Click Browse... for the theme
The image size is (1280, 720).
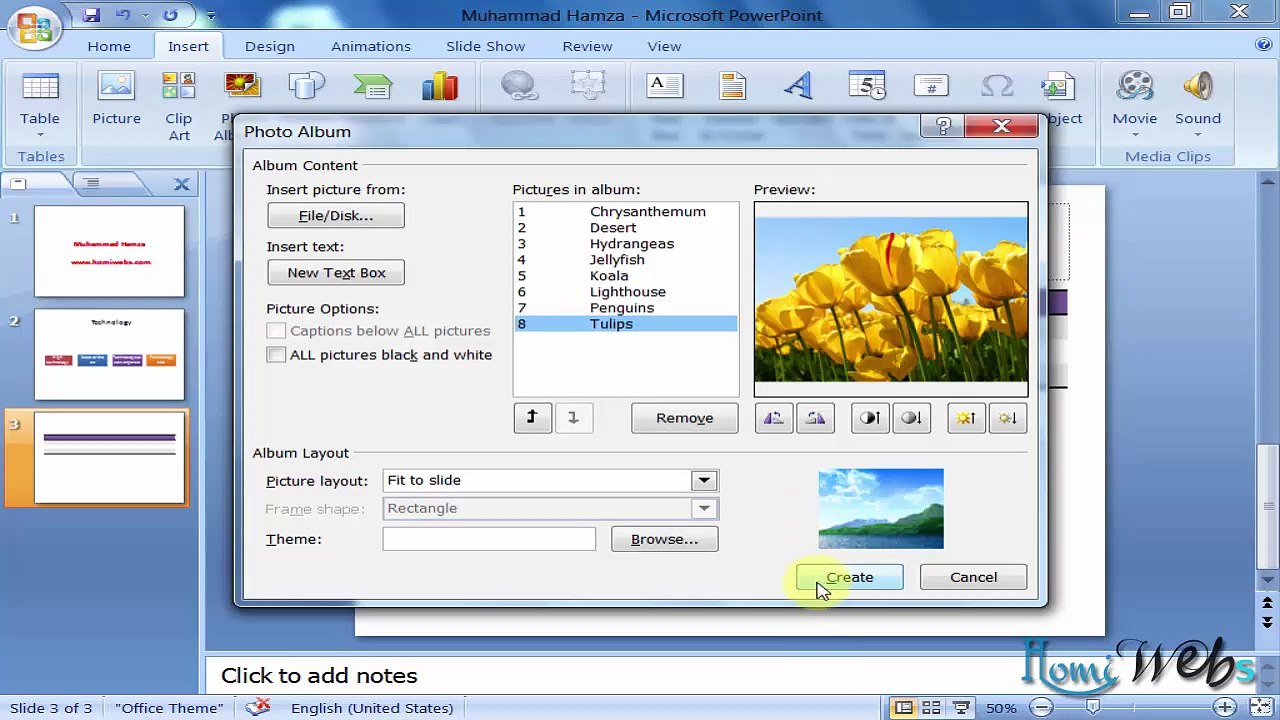pos(665,539)
